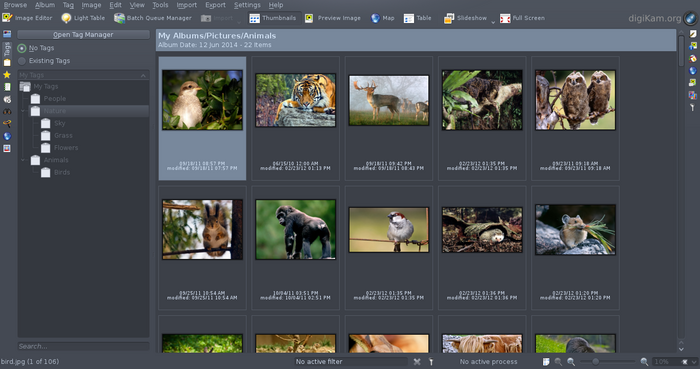Image resolution: width=700 pixels, height=369 pixels.
Task: Select the tiger thumbnail
Action: [296, 100]
